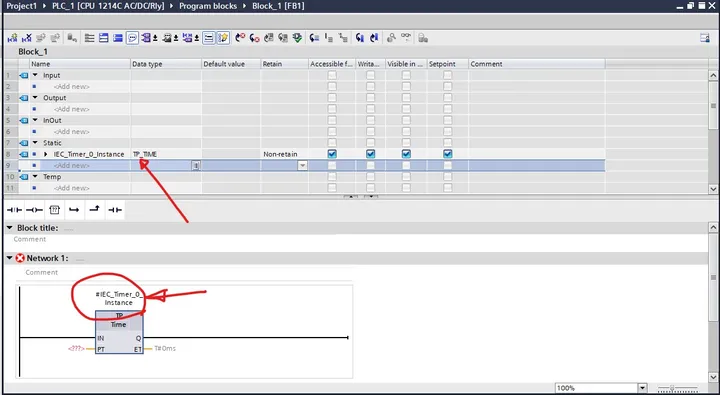This screenshot has height=395, width=720.
Task: Click the PLC_1 breadcrumb item
Action: [108, 6]
